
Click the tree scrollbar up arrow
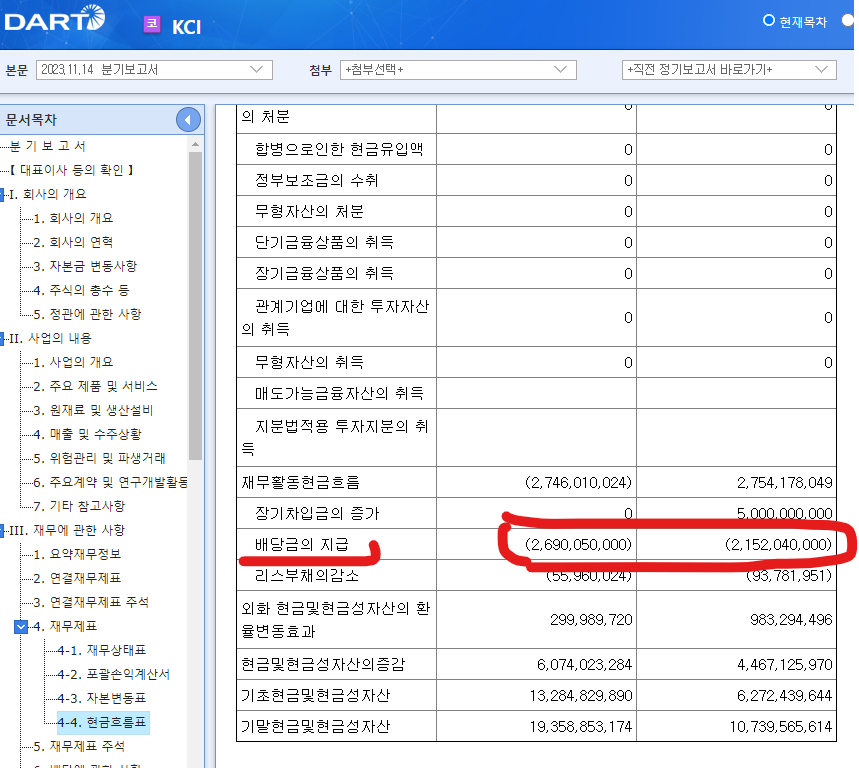(x=195, y=144)
